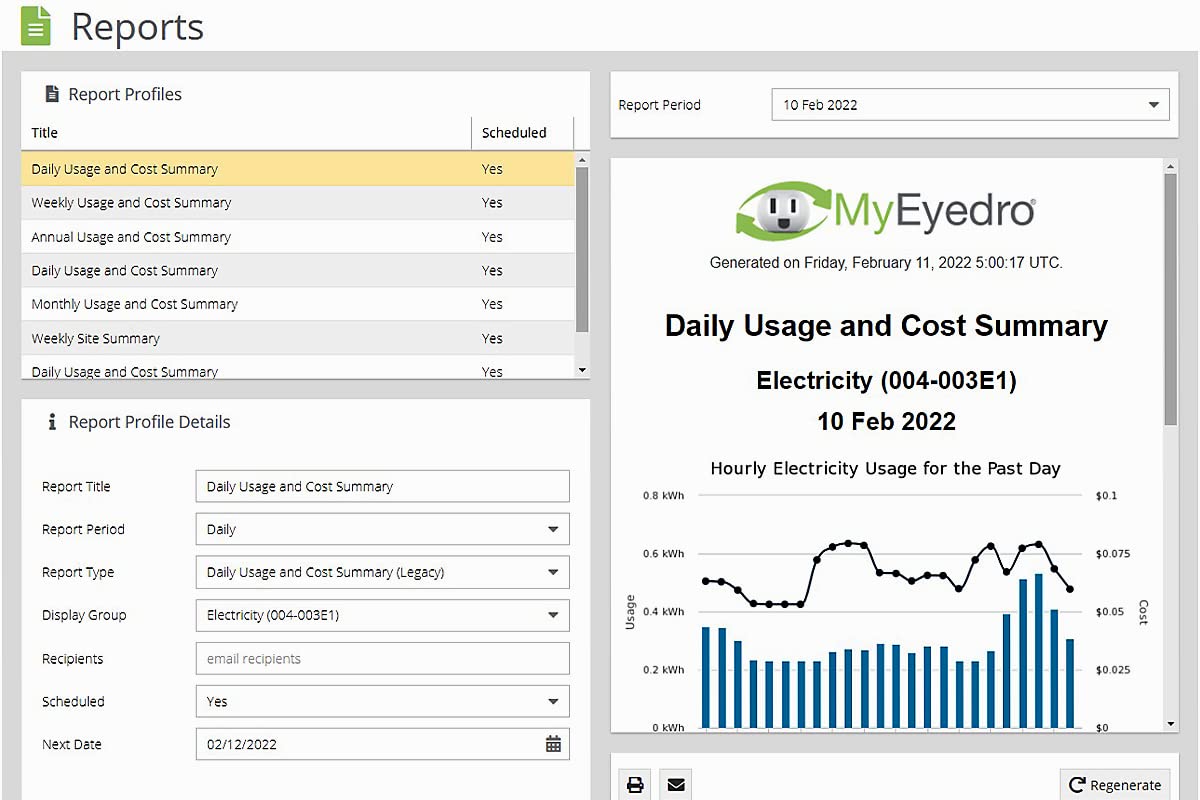
Task: Expand the Report Type dropdown
Action: (382, 572)
